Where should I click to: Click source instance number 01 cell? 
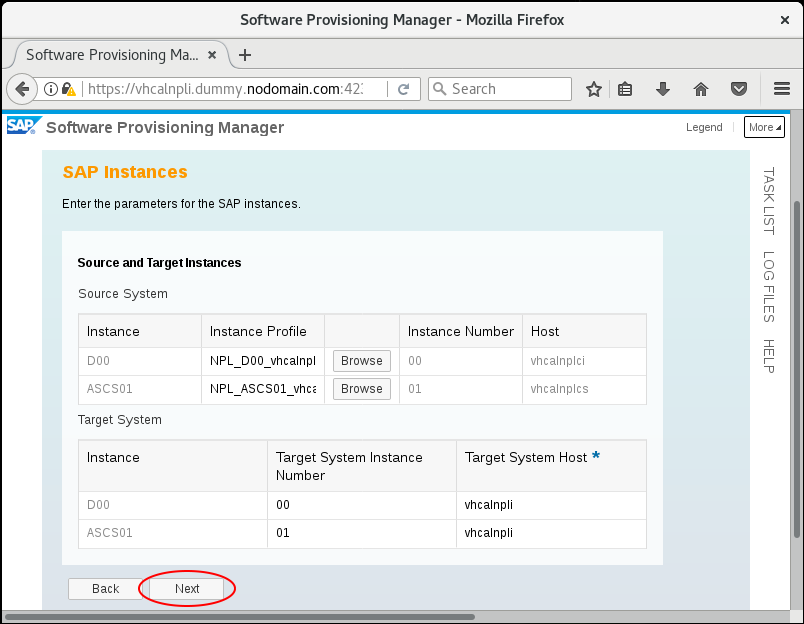[x=460, y=389]
